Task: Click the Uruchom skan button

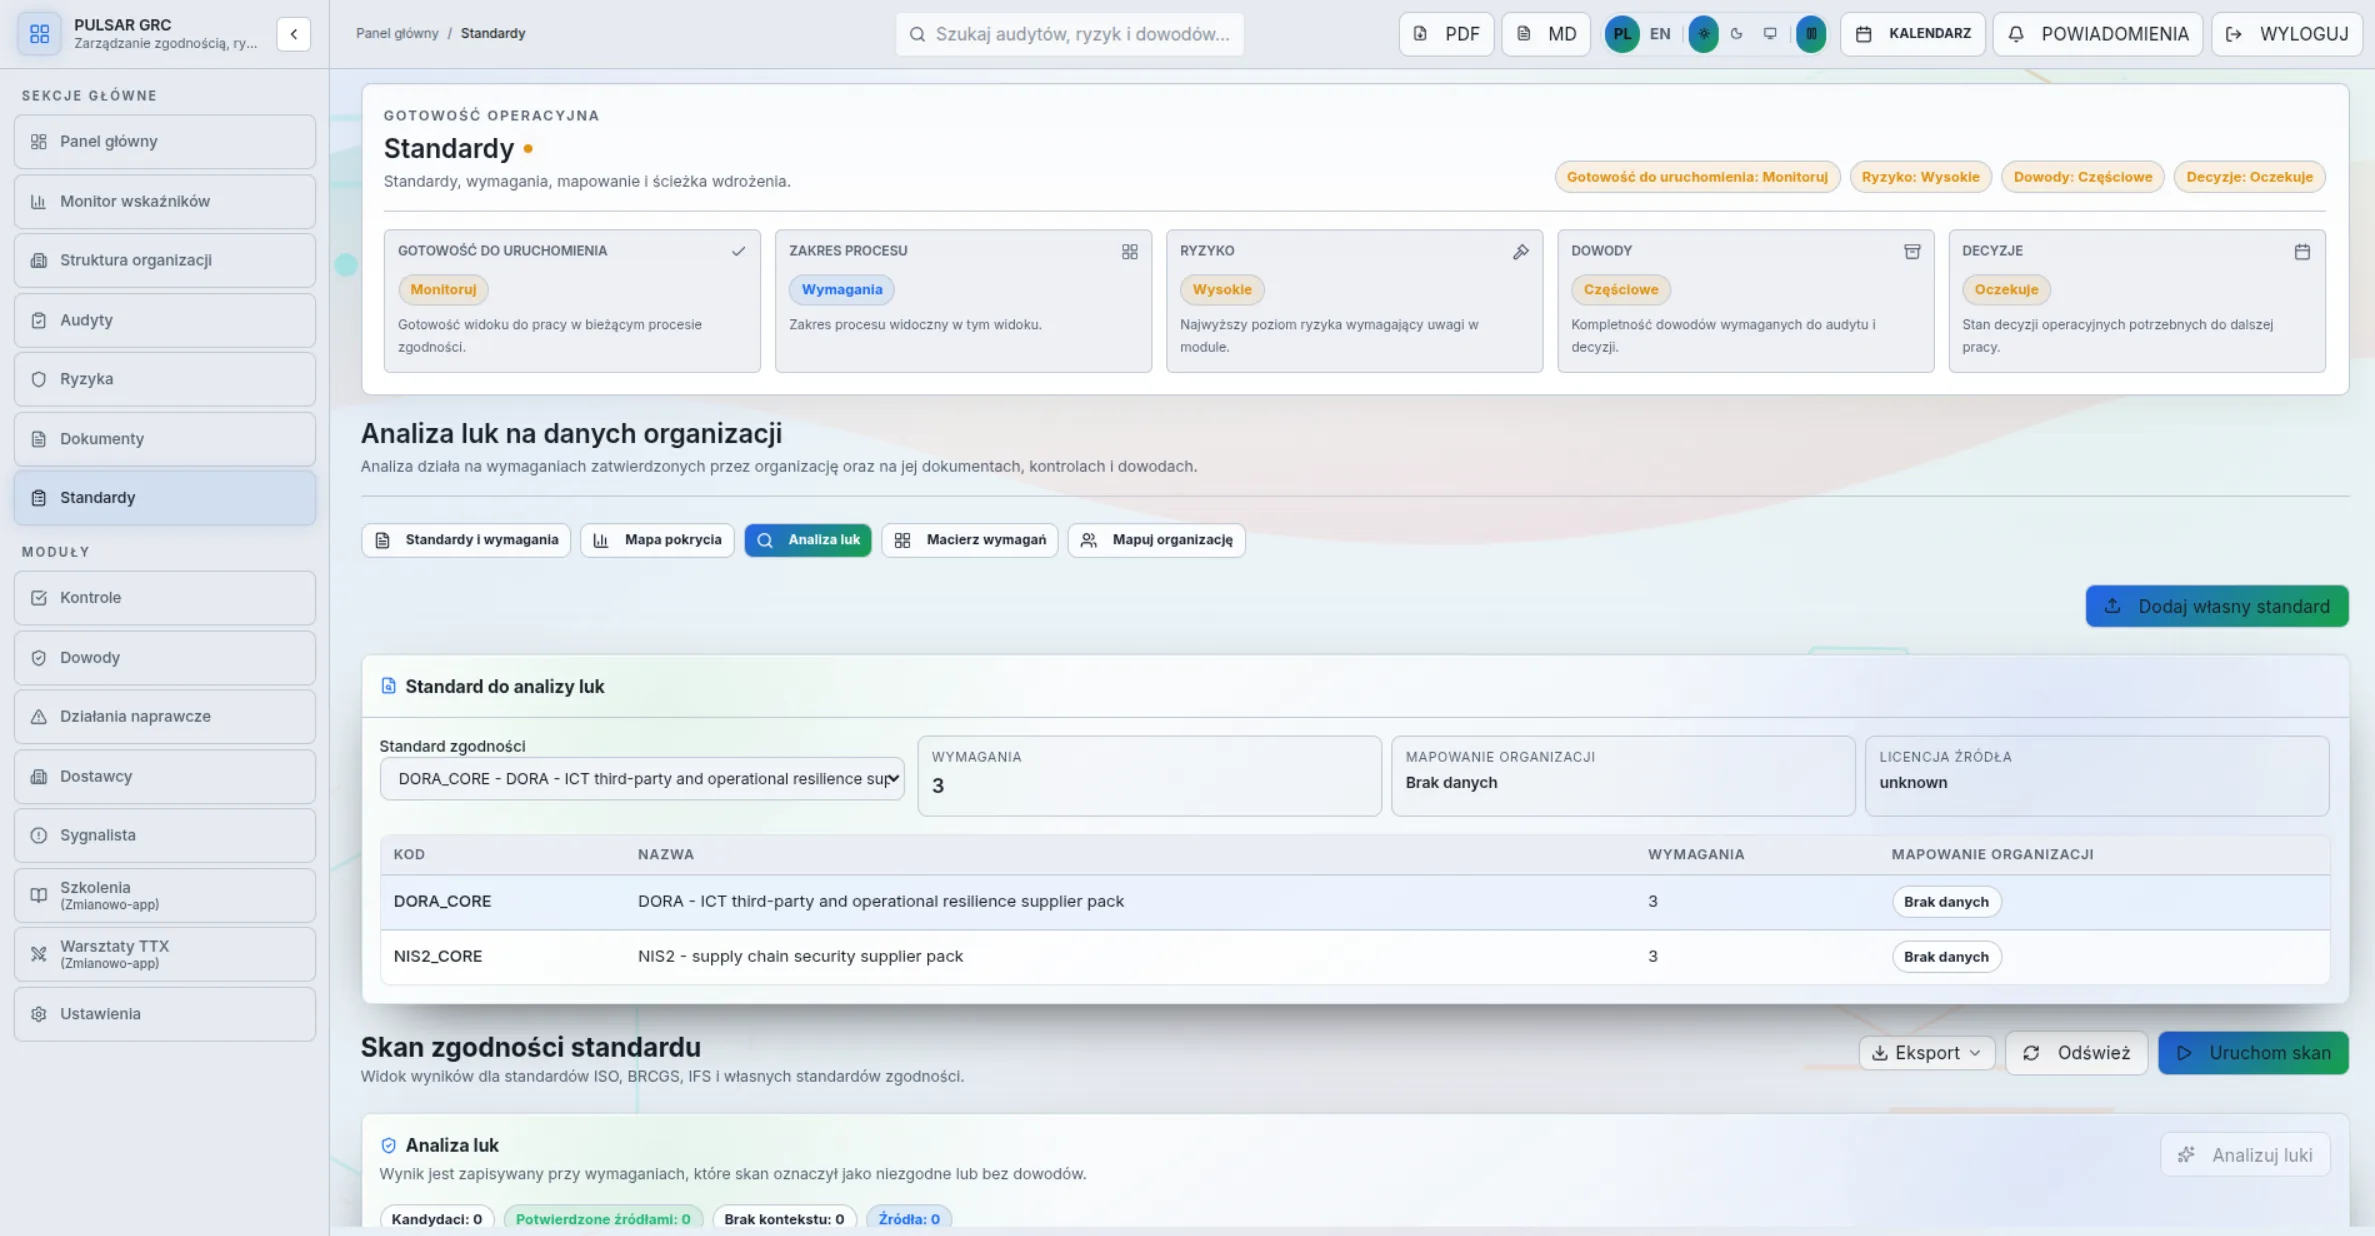Action: 2253,1053
